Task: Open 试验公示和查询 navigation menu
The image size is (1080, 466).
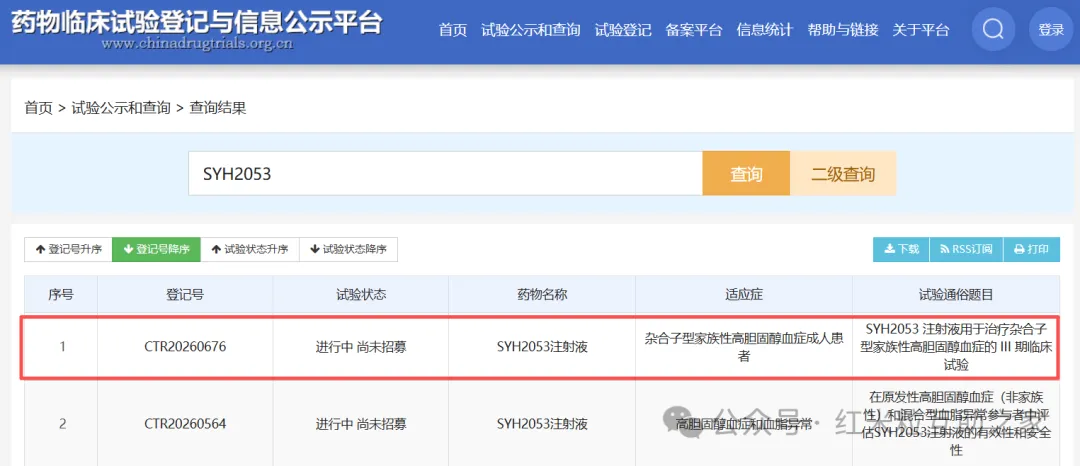Action: pyautogui.click(x=530, y=30)
